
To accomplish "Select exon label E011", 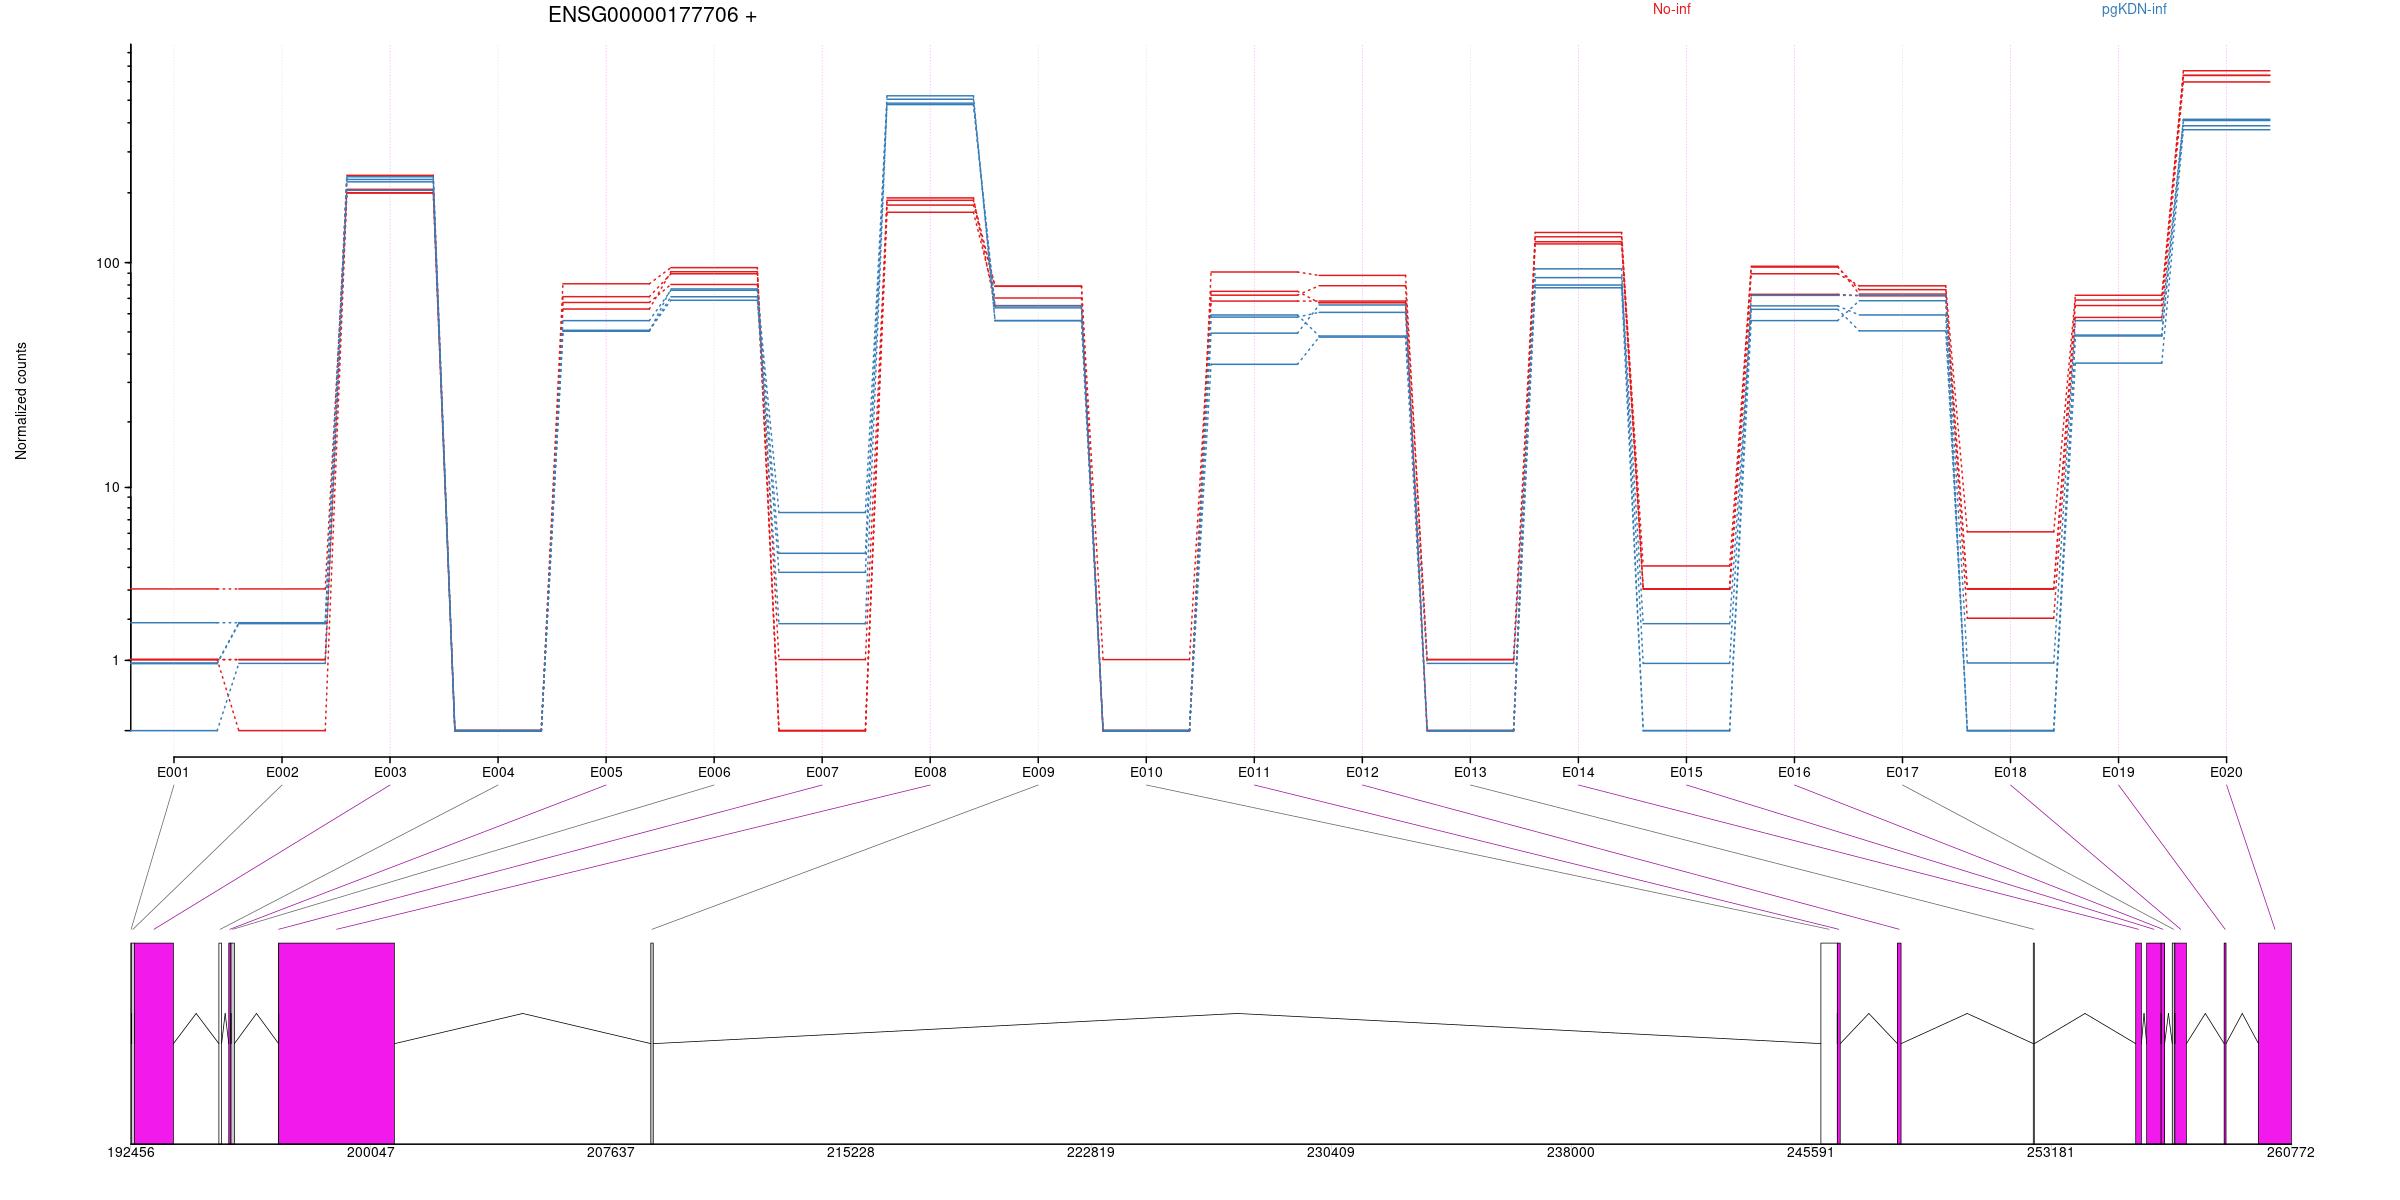I will (1254, 772).
